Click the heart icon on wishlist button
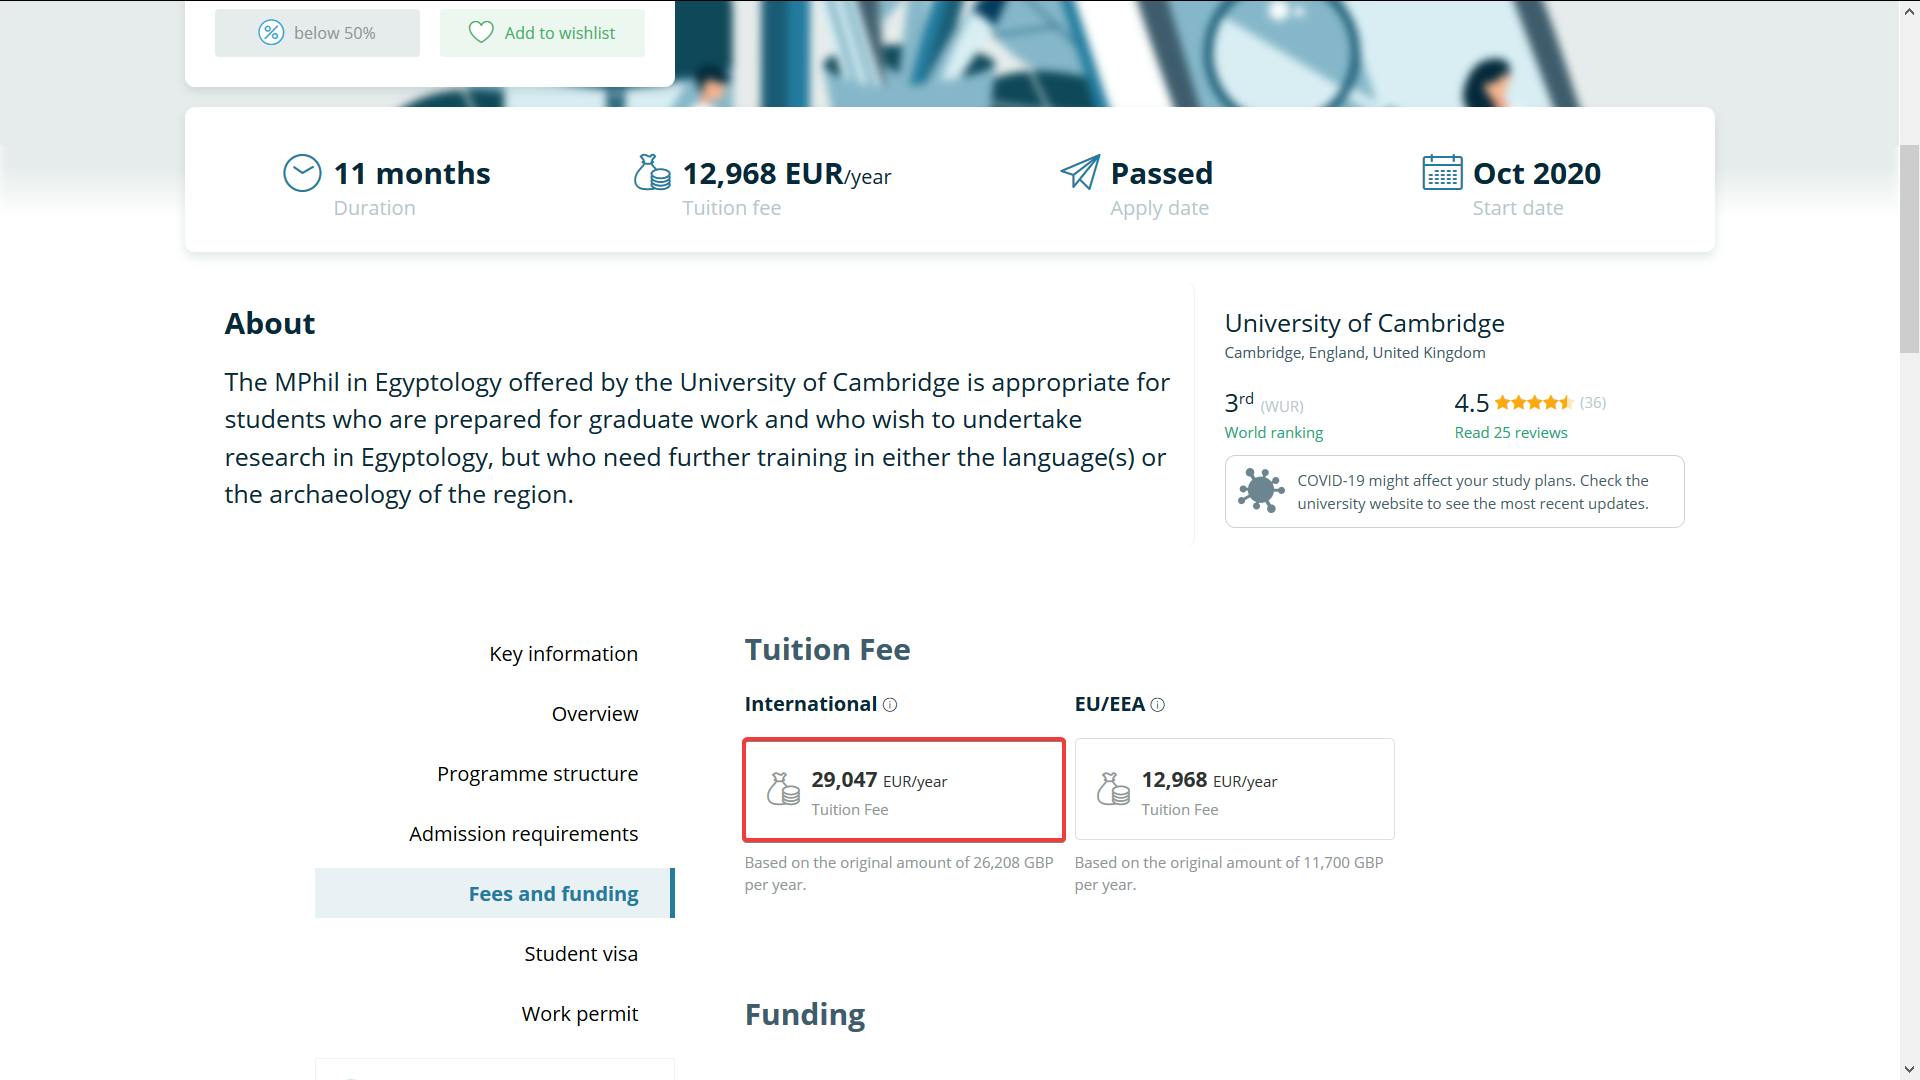 481,33
